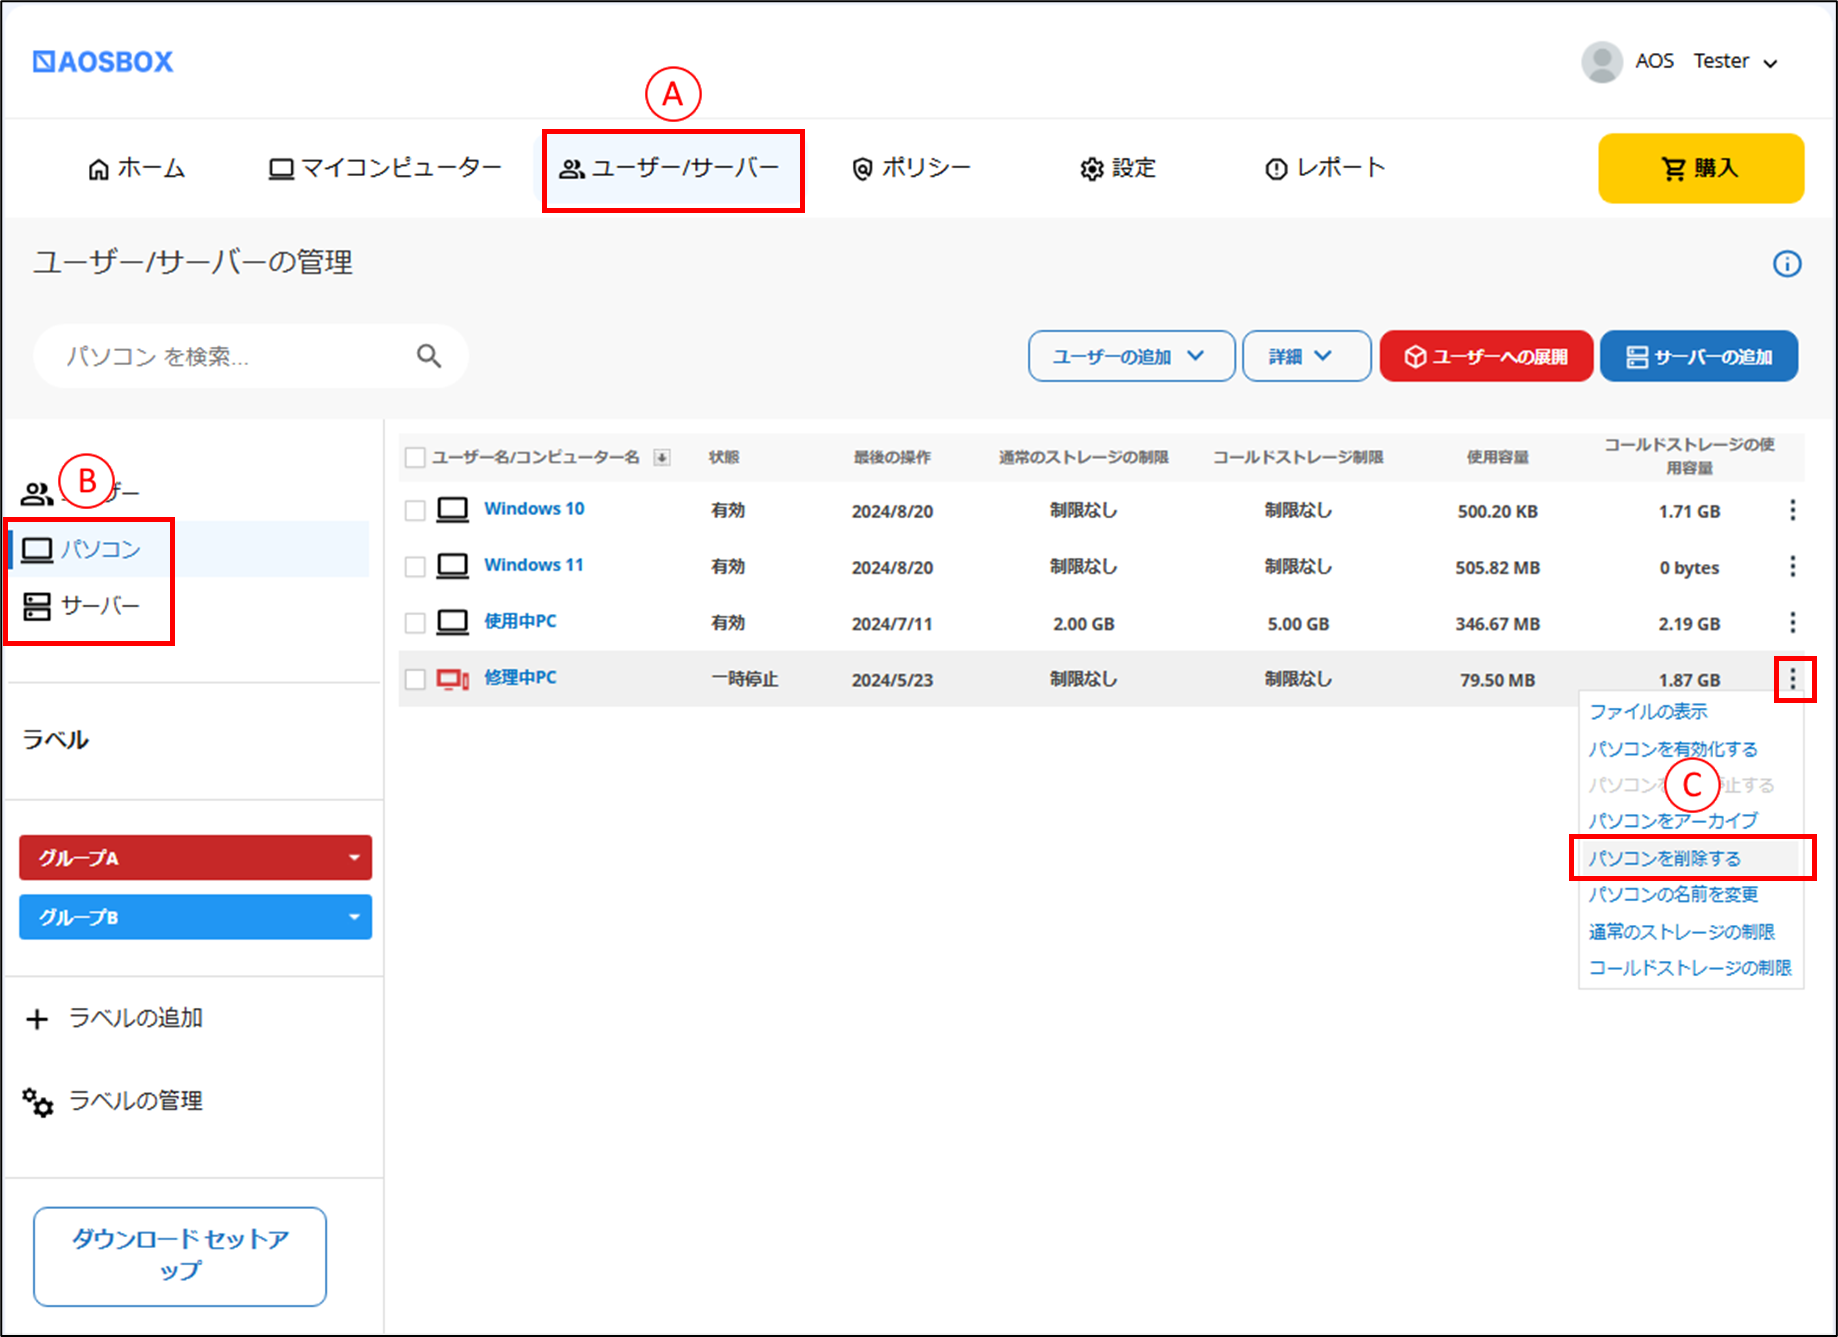Expand the ユーザーの追加 dropdown
1838x1337 pixels.
click(1131, 356)
